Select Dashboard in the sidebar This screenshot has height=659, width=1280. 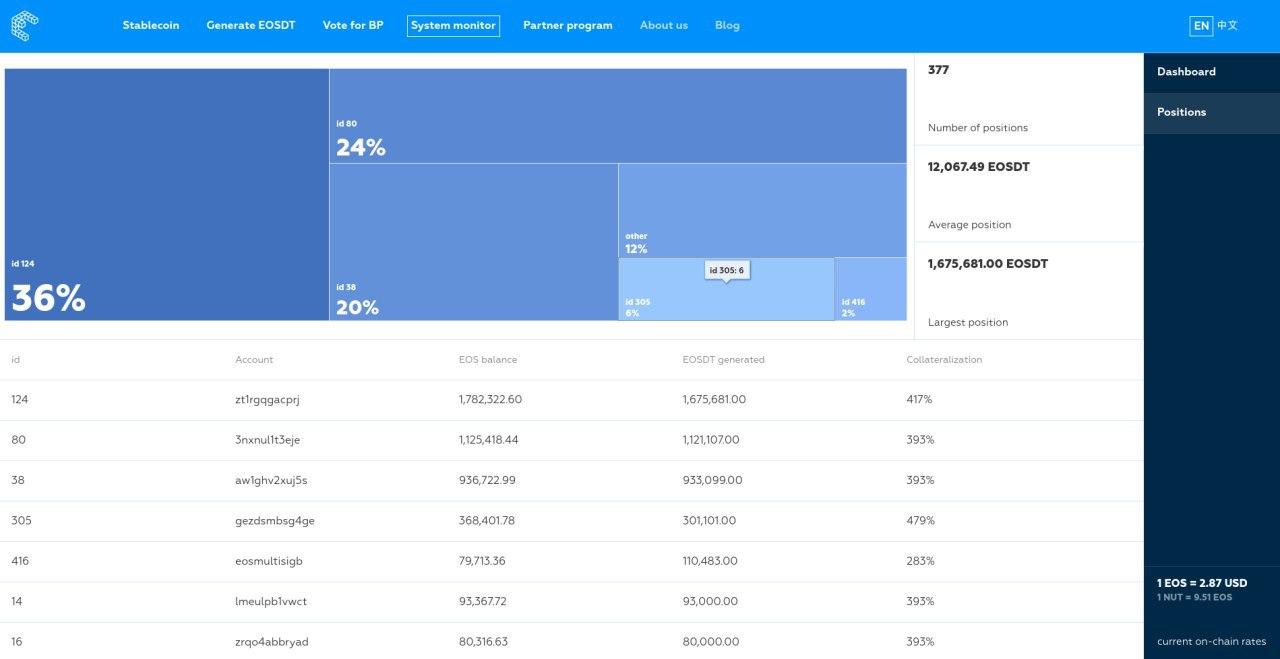pyautogui.click(x=1212, y=72)
